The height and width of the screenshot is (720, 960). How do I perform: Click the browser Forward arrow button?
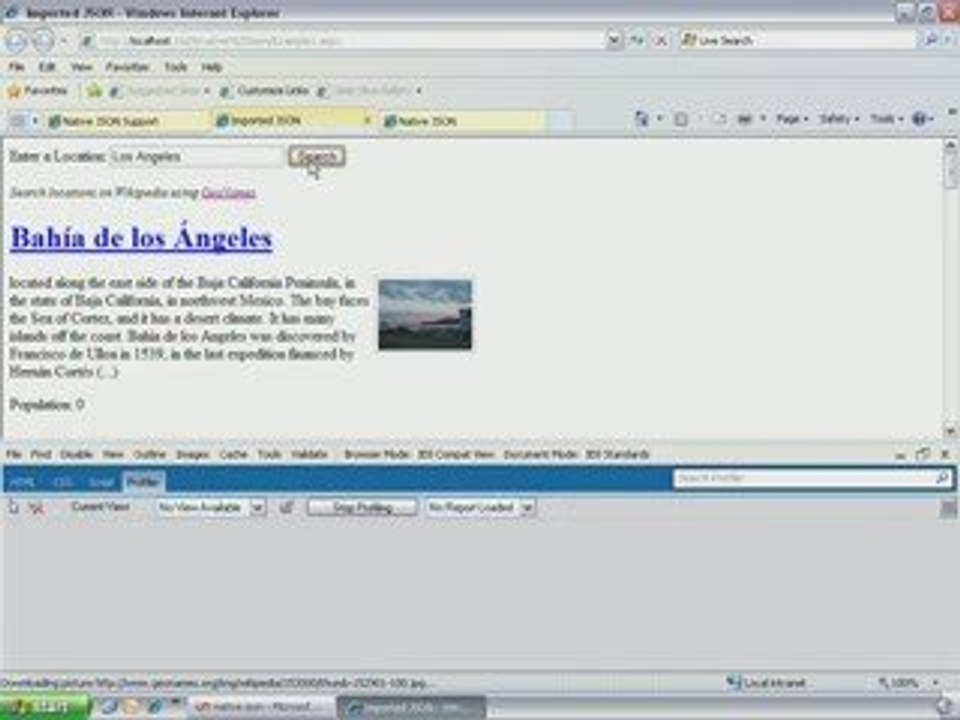[x=43, y=41]
